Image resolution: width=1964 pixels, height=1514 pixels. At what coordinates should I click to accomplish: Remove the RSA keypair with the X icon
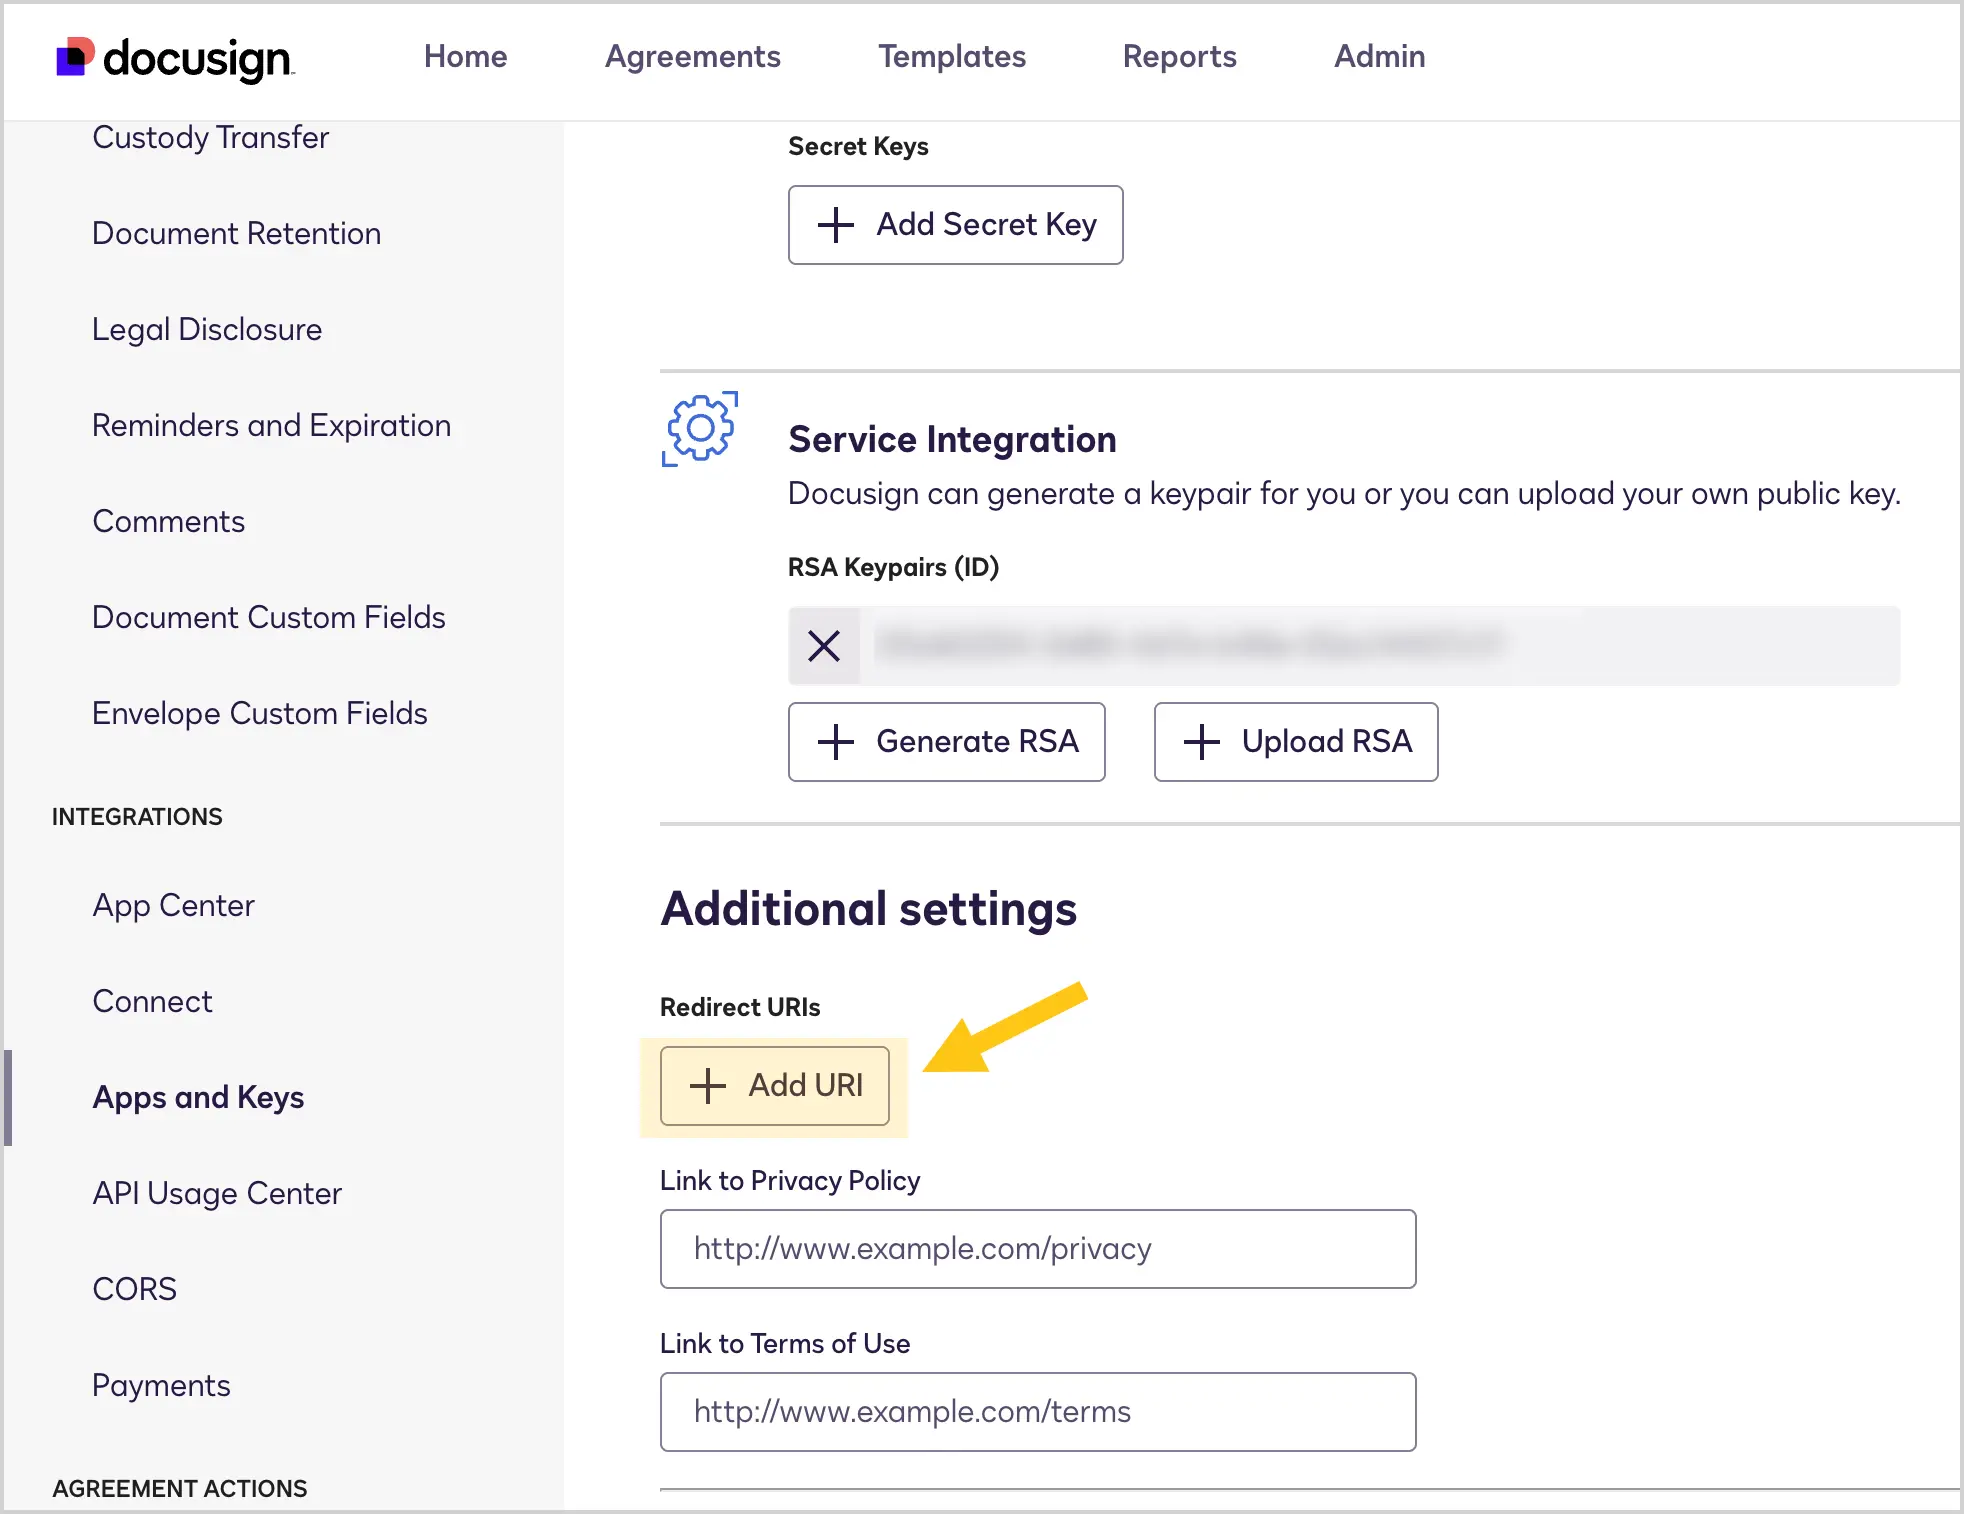[x=824, y=646]
